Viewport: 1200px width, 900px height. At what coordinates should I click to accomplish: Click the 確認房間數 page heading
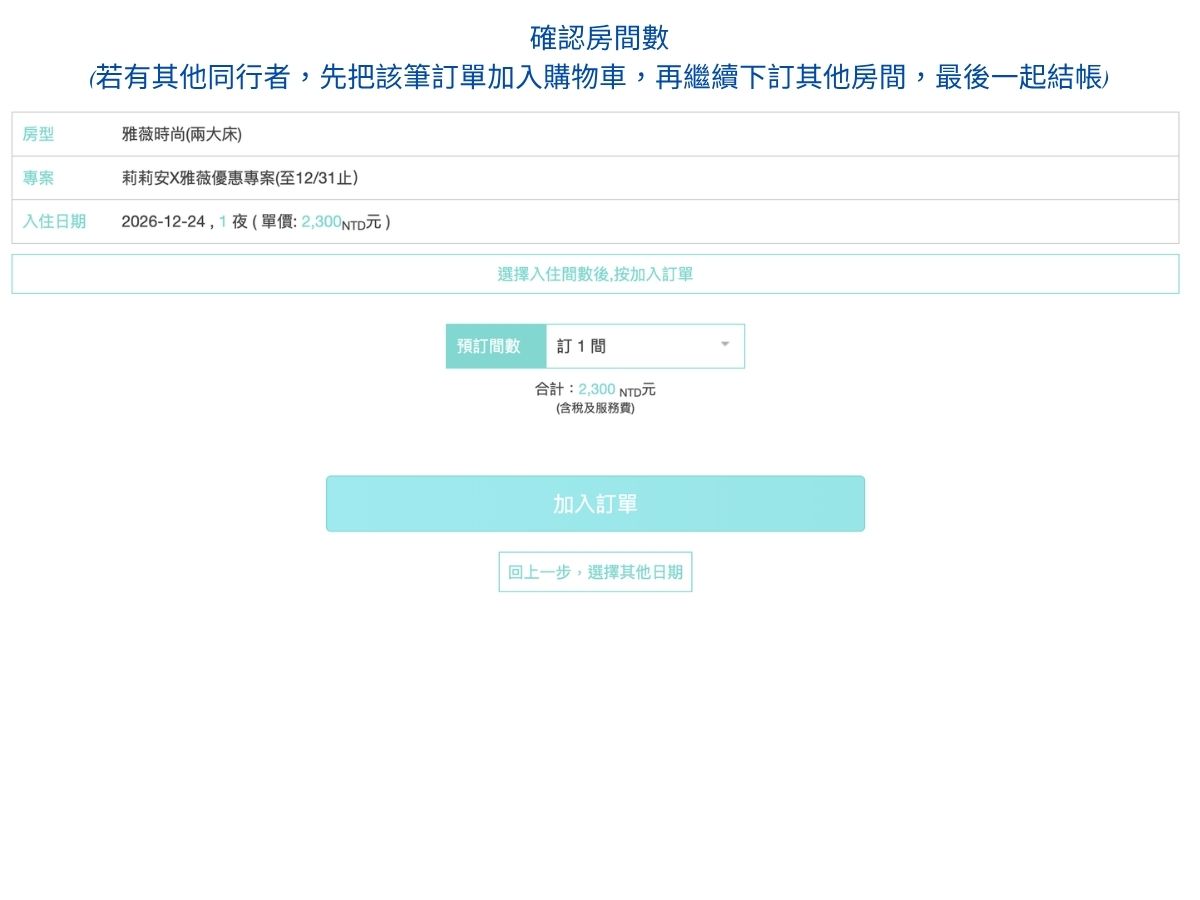(599, 38)
